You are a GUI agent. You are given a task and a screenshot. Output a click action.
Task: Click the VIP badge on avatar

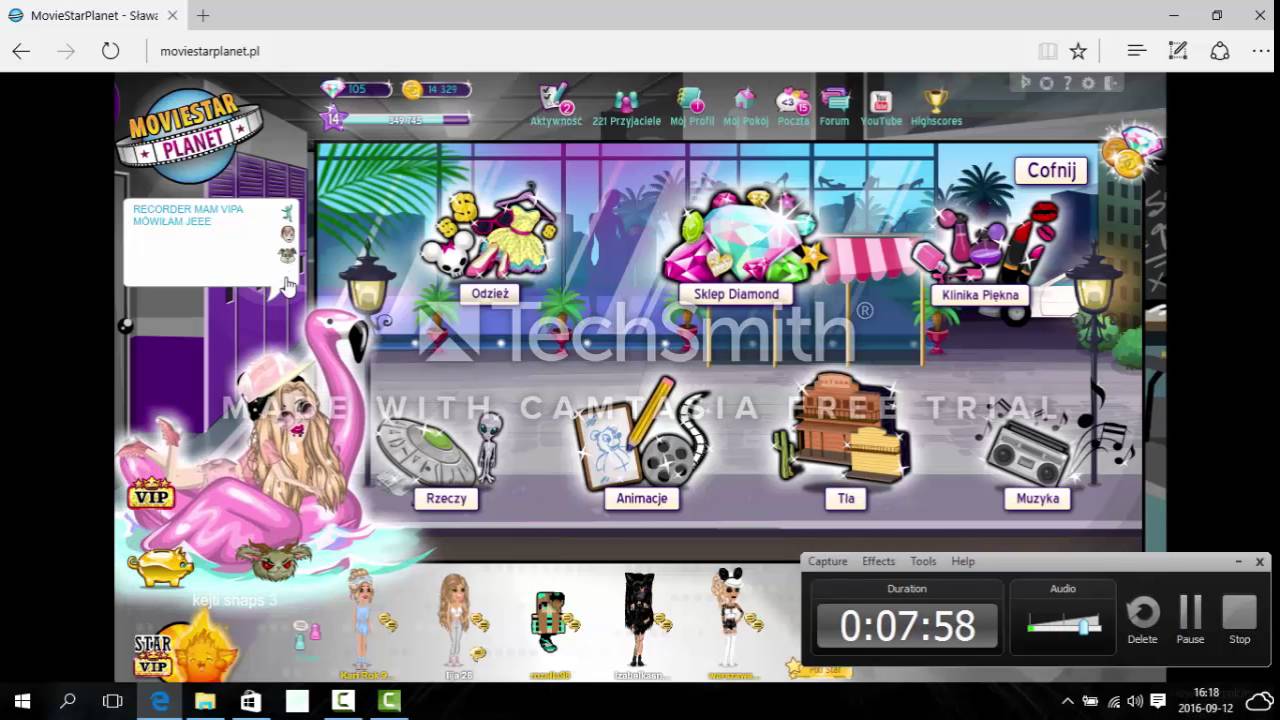pos(151,493)
